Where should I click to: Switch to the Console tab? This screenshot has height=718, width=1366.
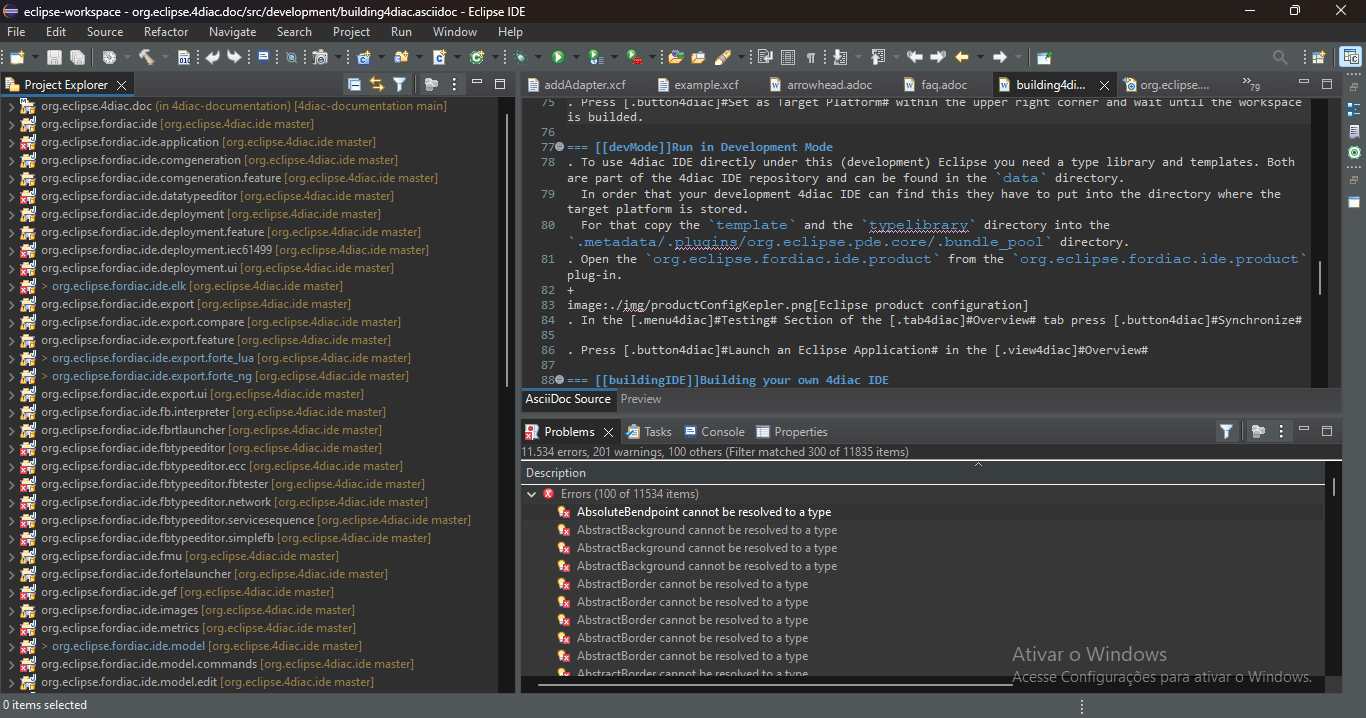(x=714, y=432)
